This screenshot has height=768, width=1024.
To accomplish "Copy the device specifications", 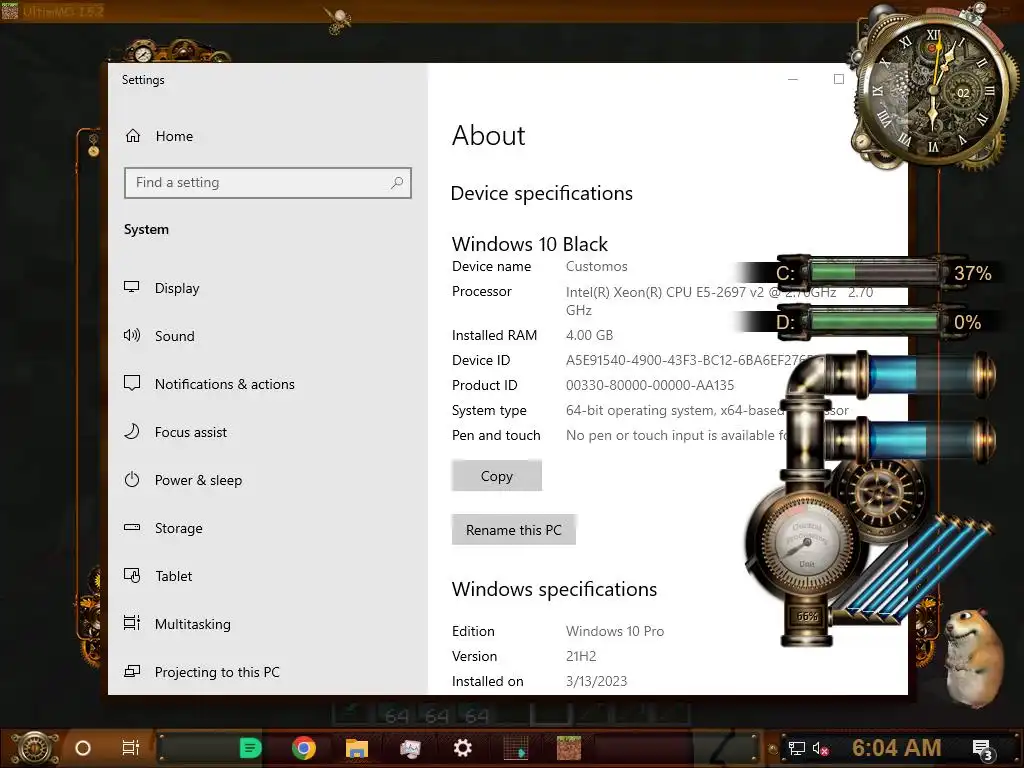I will point(496,476).
